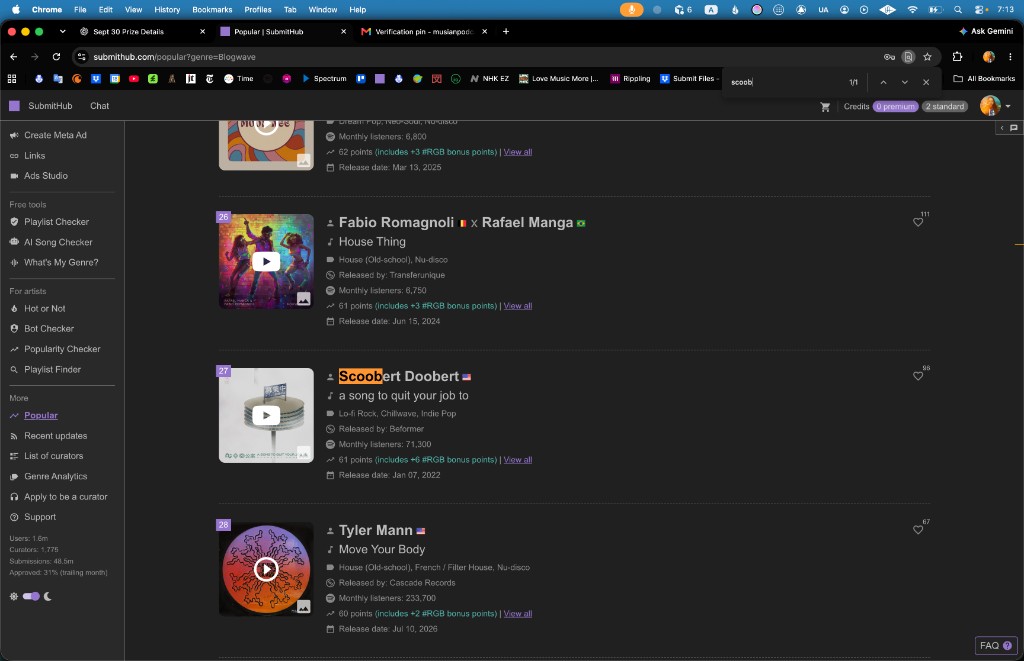This screenshot has width=1024, height=661.
Task: Open macOS Spotlight search icon
Action: pos(957,10)
